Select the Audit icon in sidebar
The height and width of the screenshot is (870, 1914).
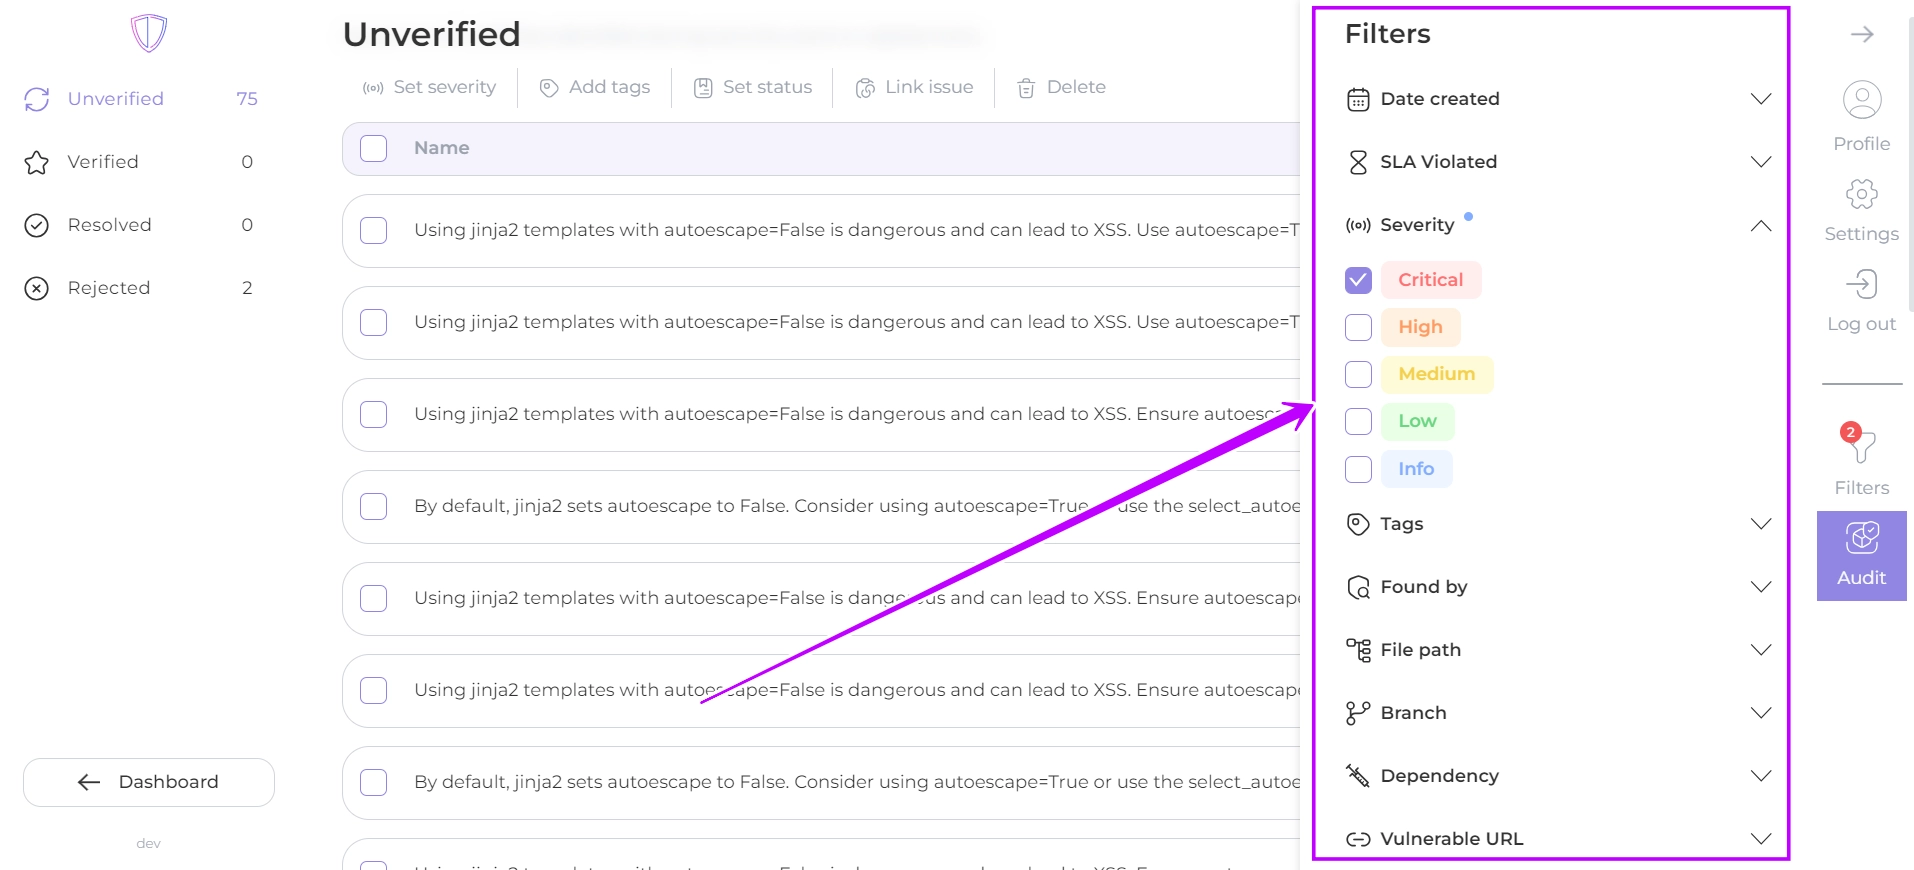pyautogui.click(x=1861, y=540)
